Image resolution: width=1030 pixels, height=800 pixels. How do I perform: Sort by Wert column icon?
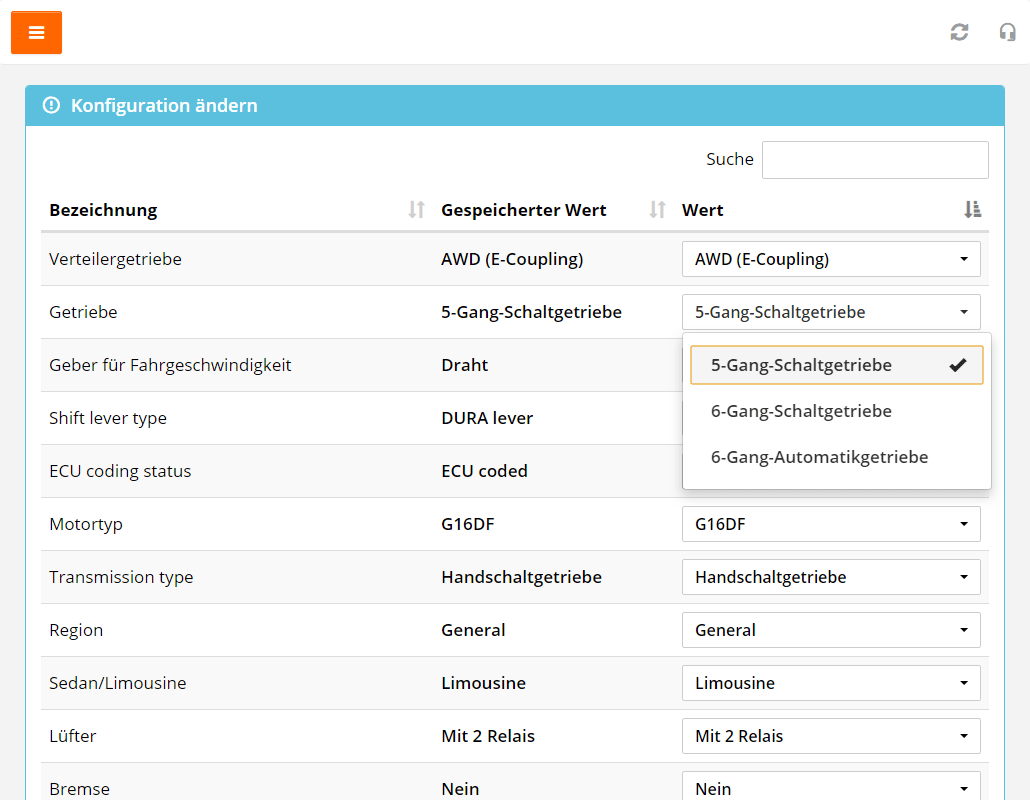tap(972, 210)
